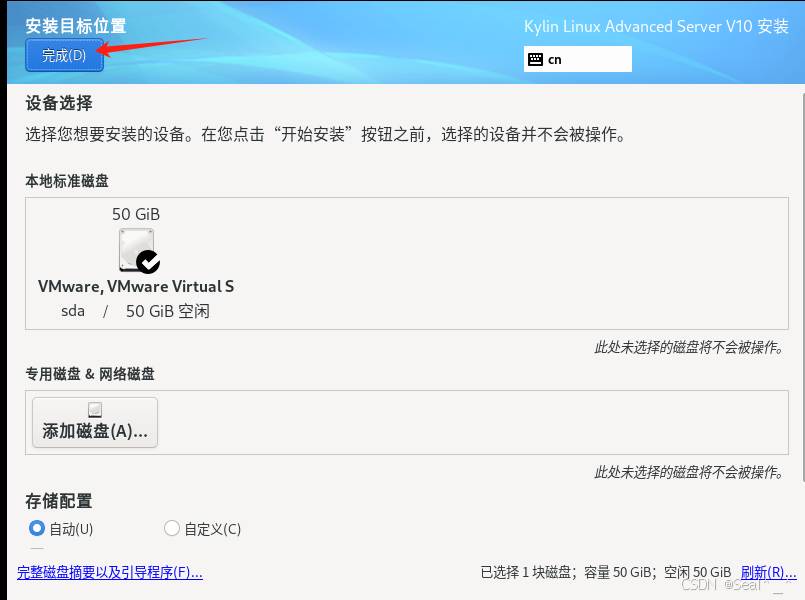This screenshot has height=600, width=805.
Task: Open the 完整磁盘摘要以及引导程序(F)... link
Action: coord(109,573)
